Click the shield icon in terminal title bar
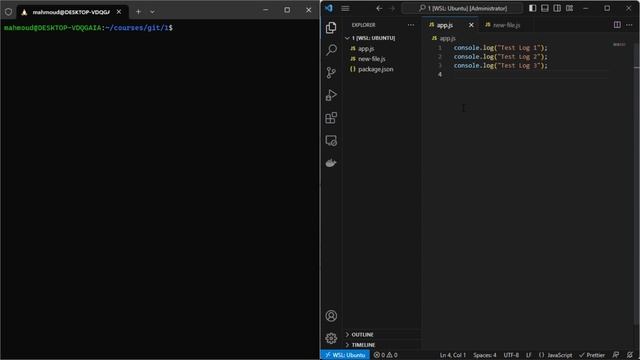The image size is (640, 360). click(x=9, y=12)
